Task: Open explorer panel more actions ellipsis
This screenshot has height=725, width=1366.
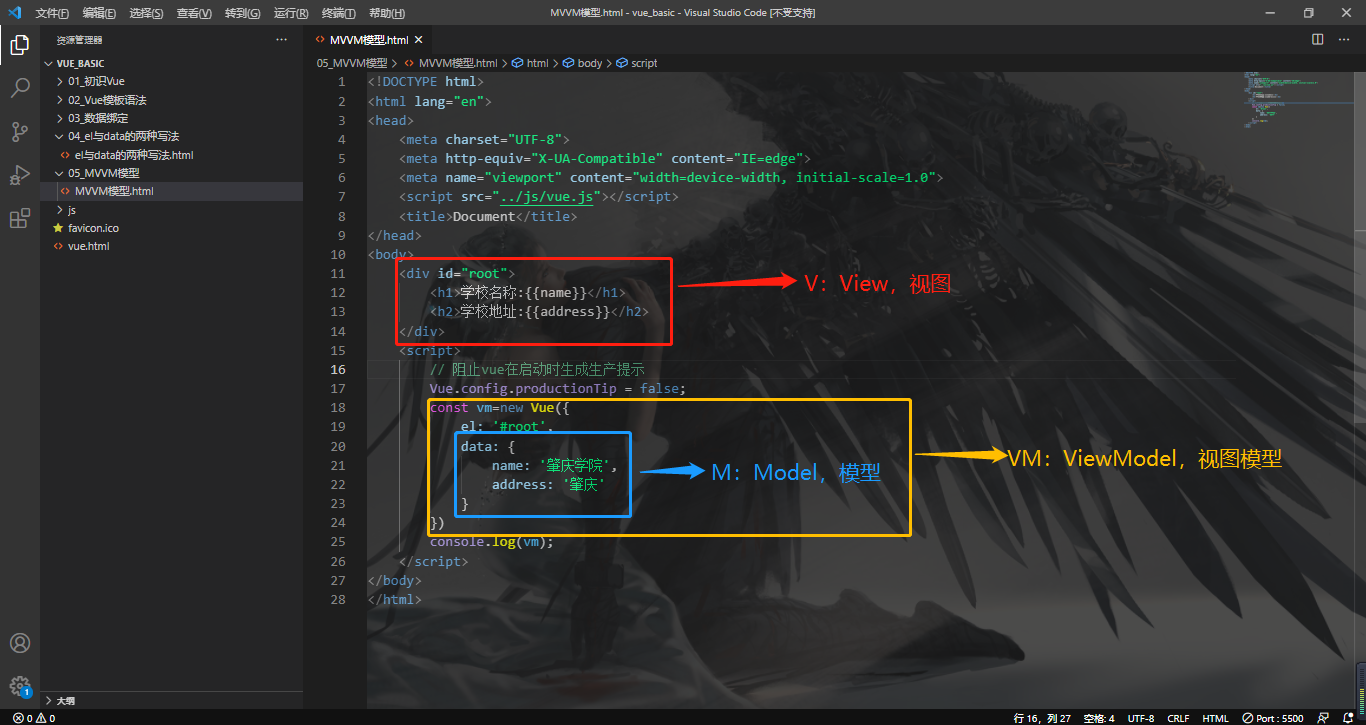Action: pyautogui.click(x=281, y=40)
